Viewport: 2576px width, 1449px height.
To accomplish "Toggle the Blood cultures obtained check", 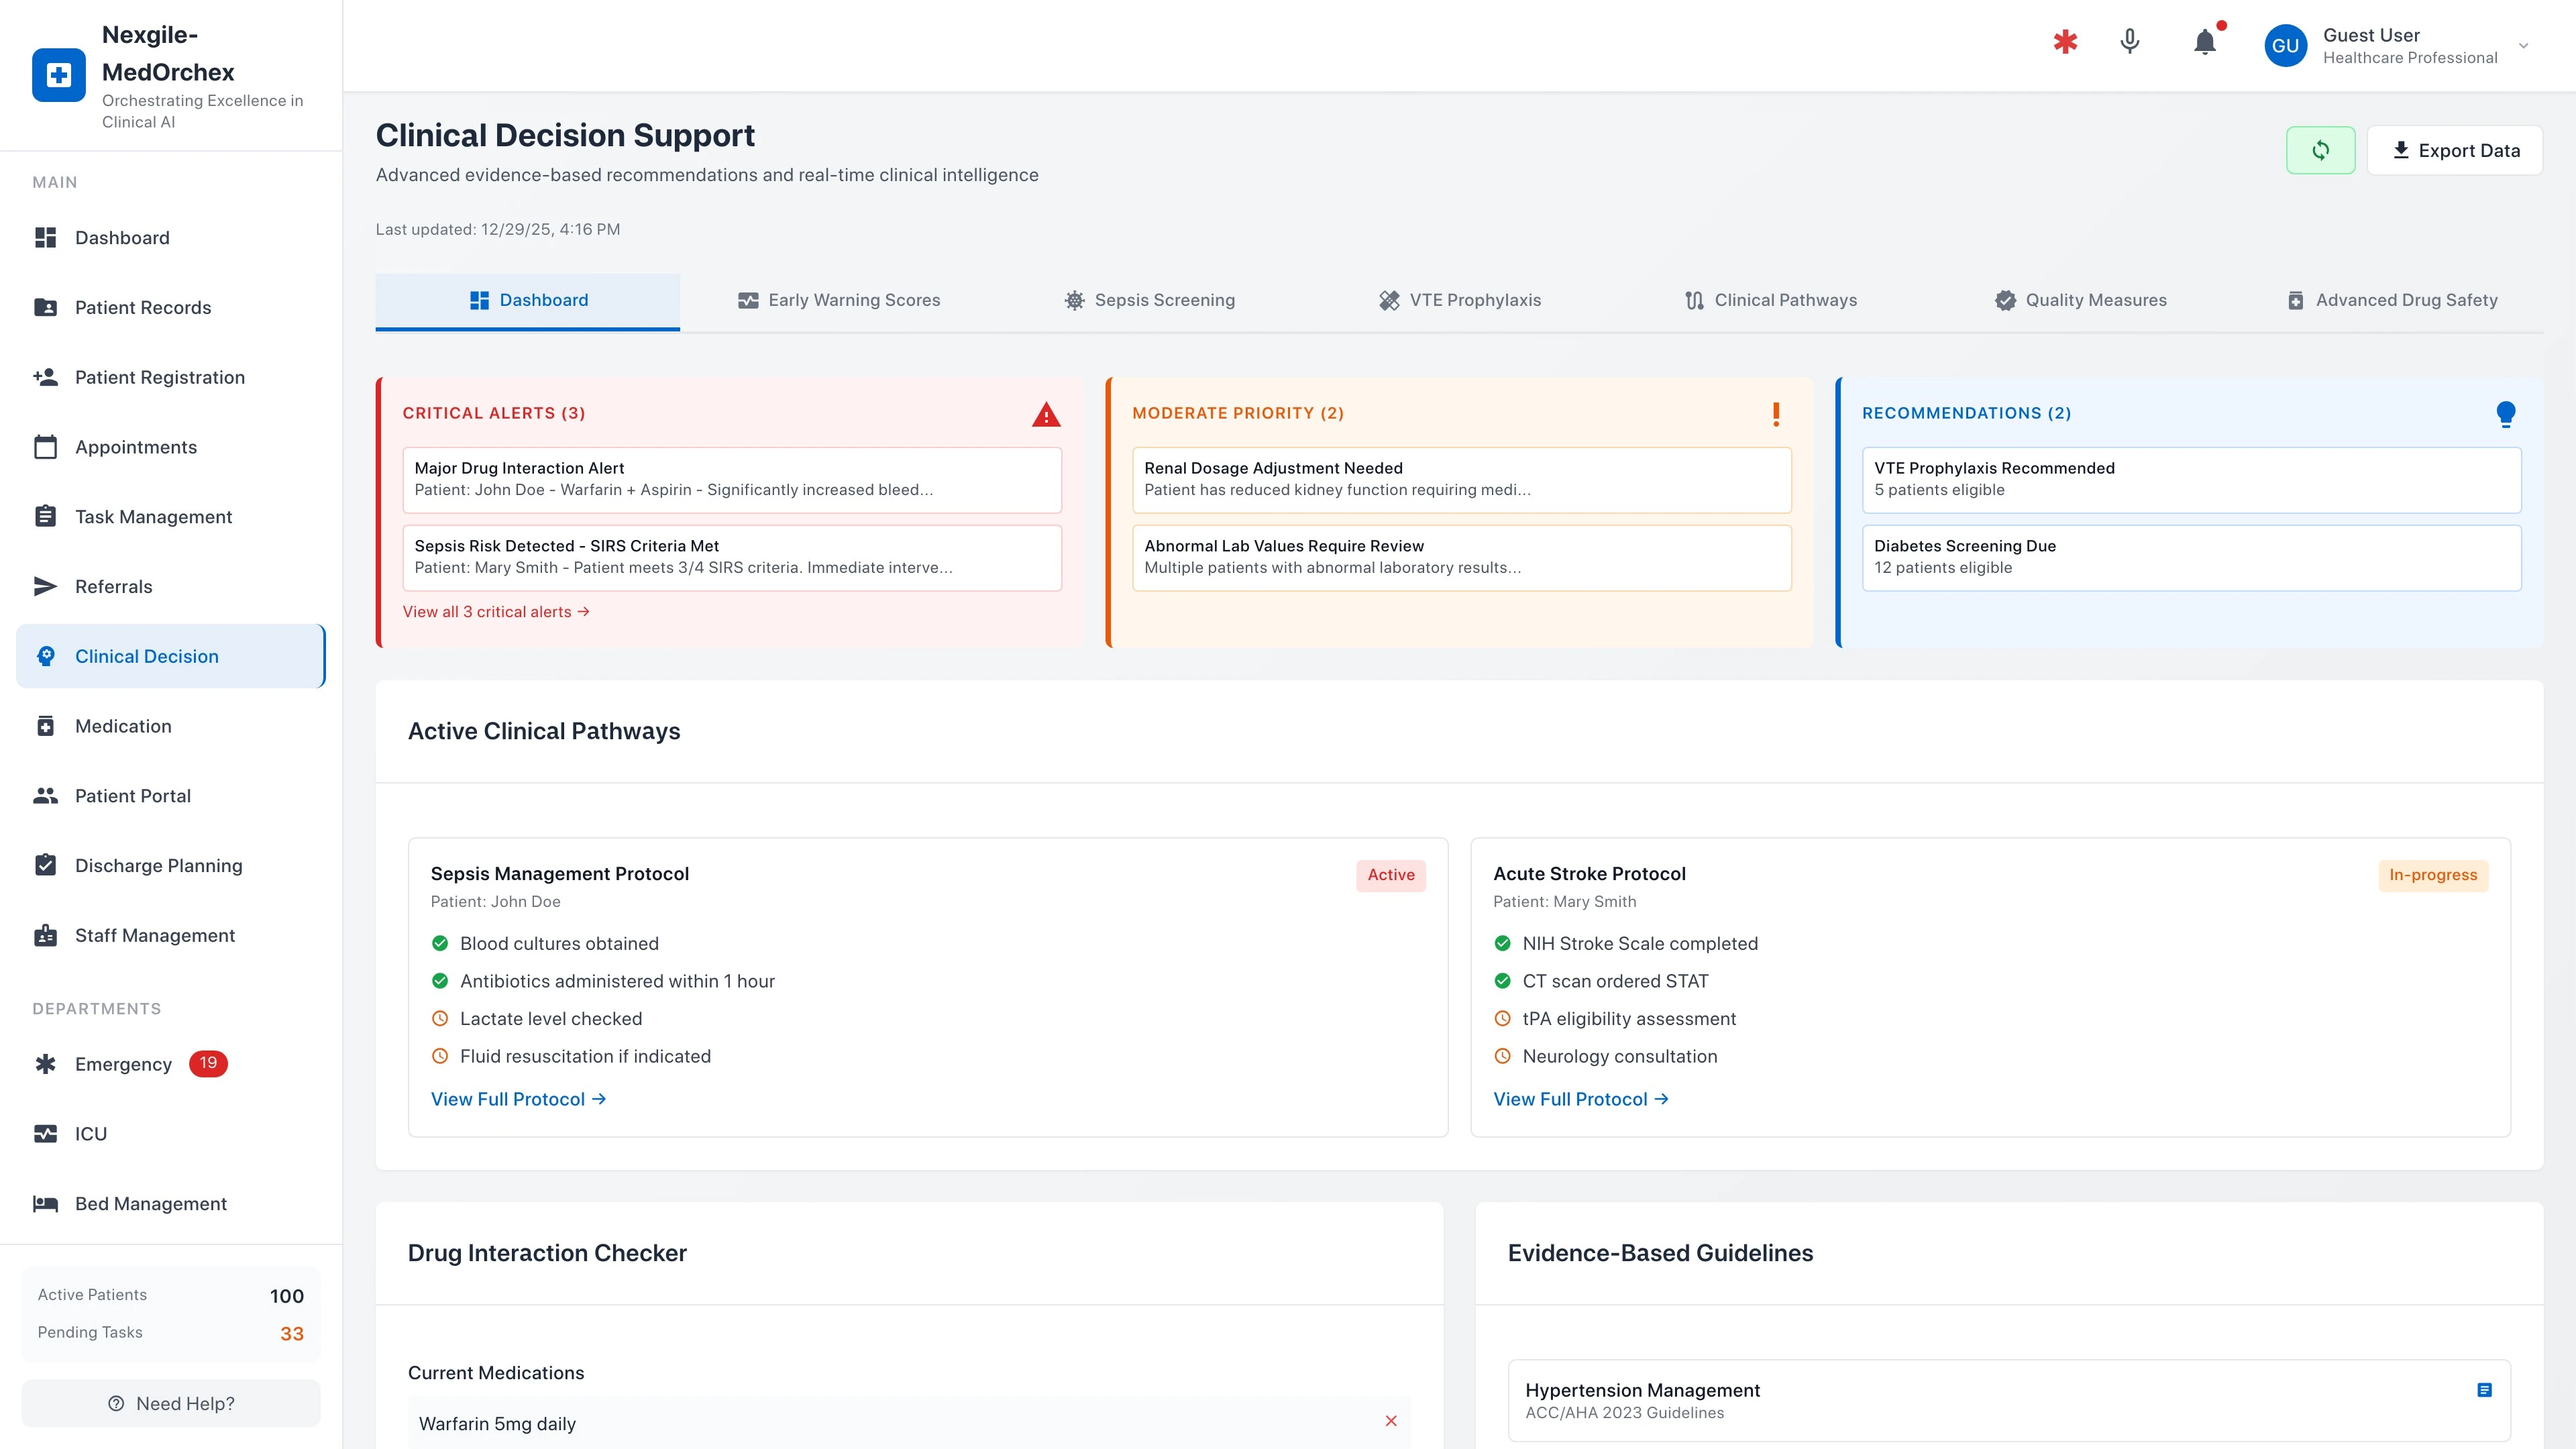I will [440, 943].
